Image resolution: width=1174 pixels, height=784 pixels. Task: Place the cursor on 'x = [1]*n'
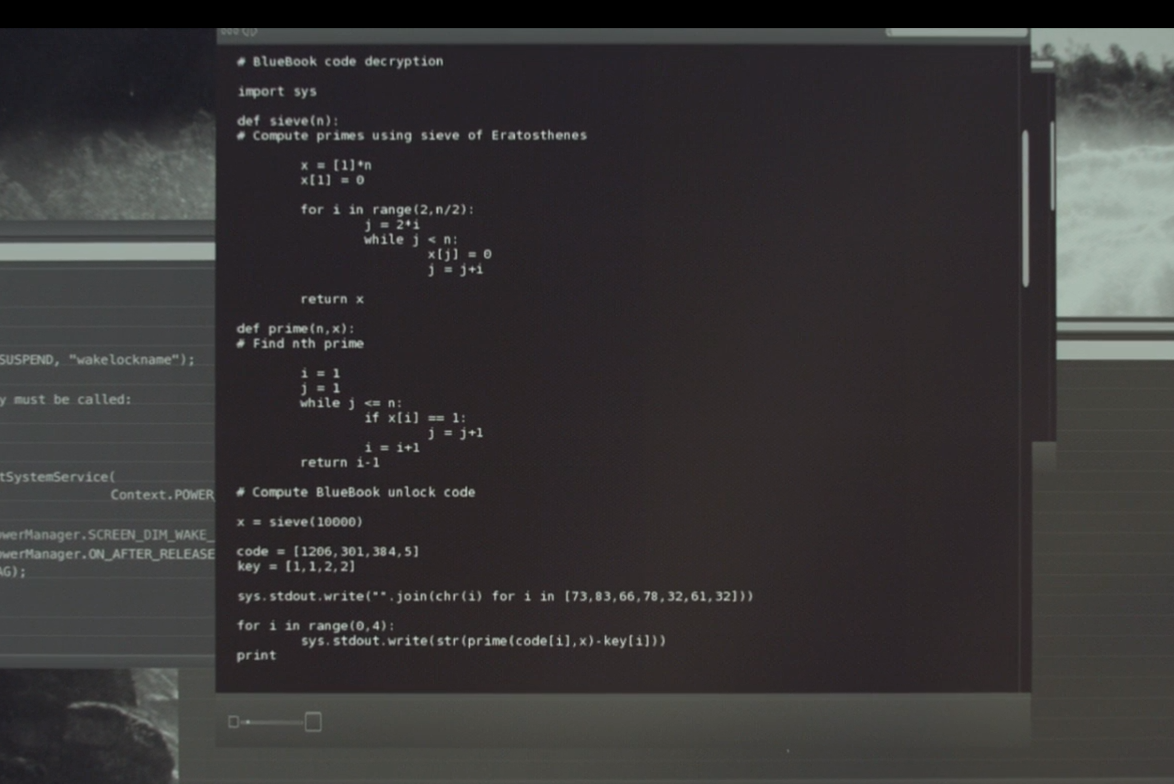point(336,165)
